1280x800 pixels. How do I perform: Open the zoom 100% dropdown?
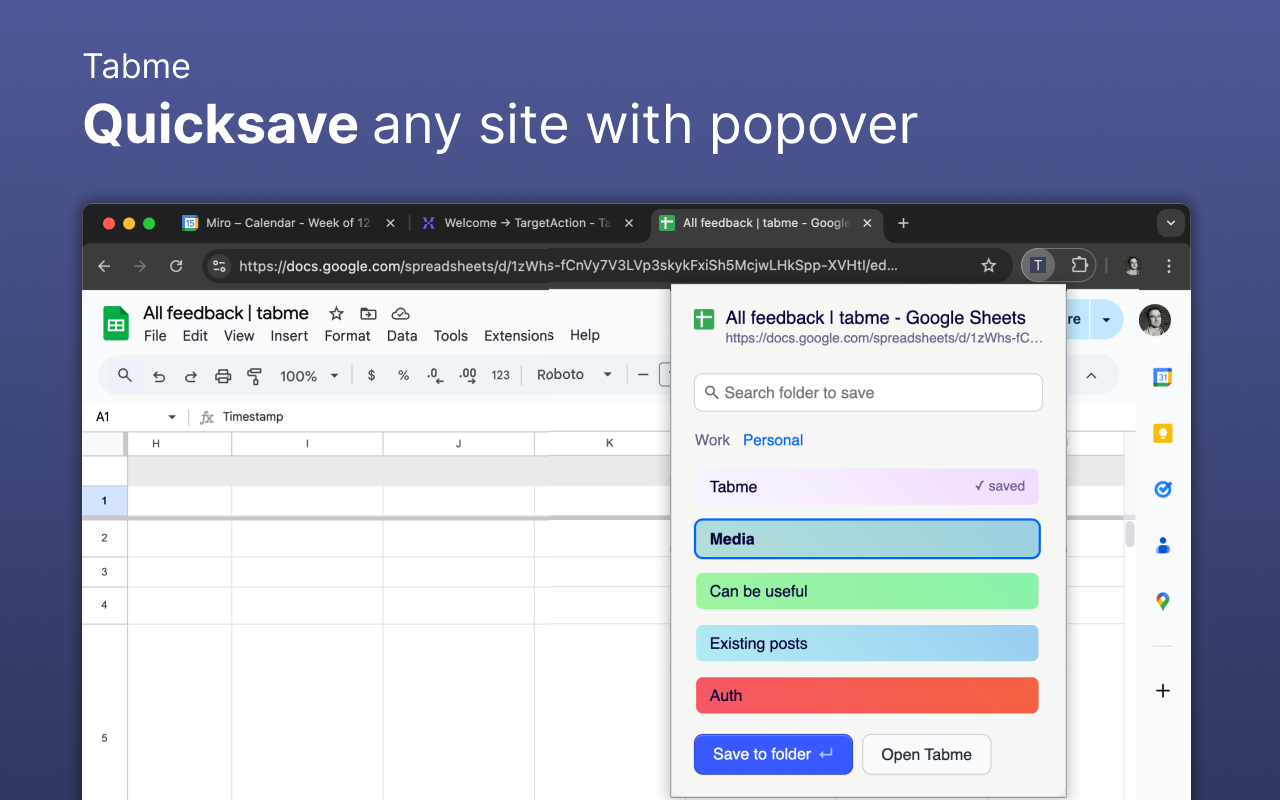point(310,376)
